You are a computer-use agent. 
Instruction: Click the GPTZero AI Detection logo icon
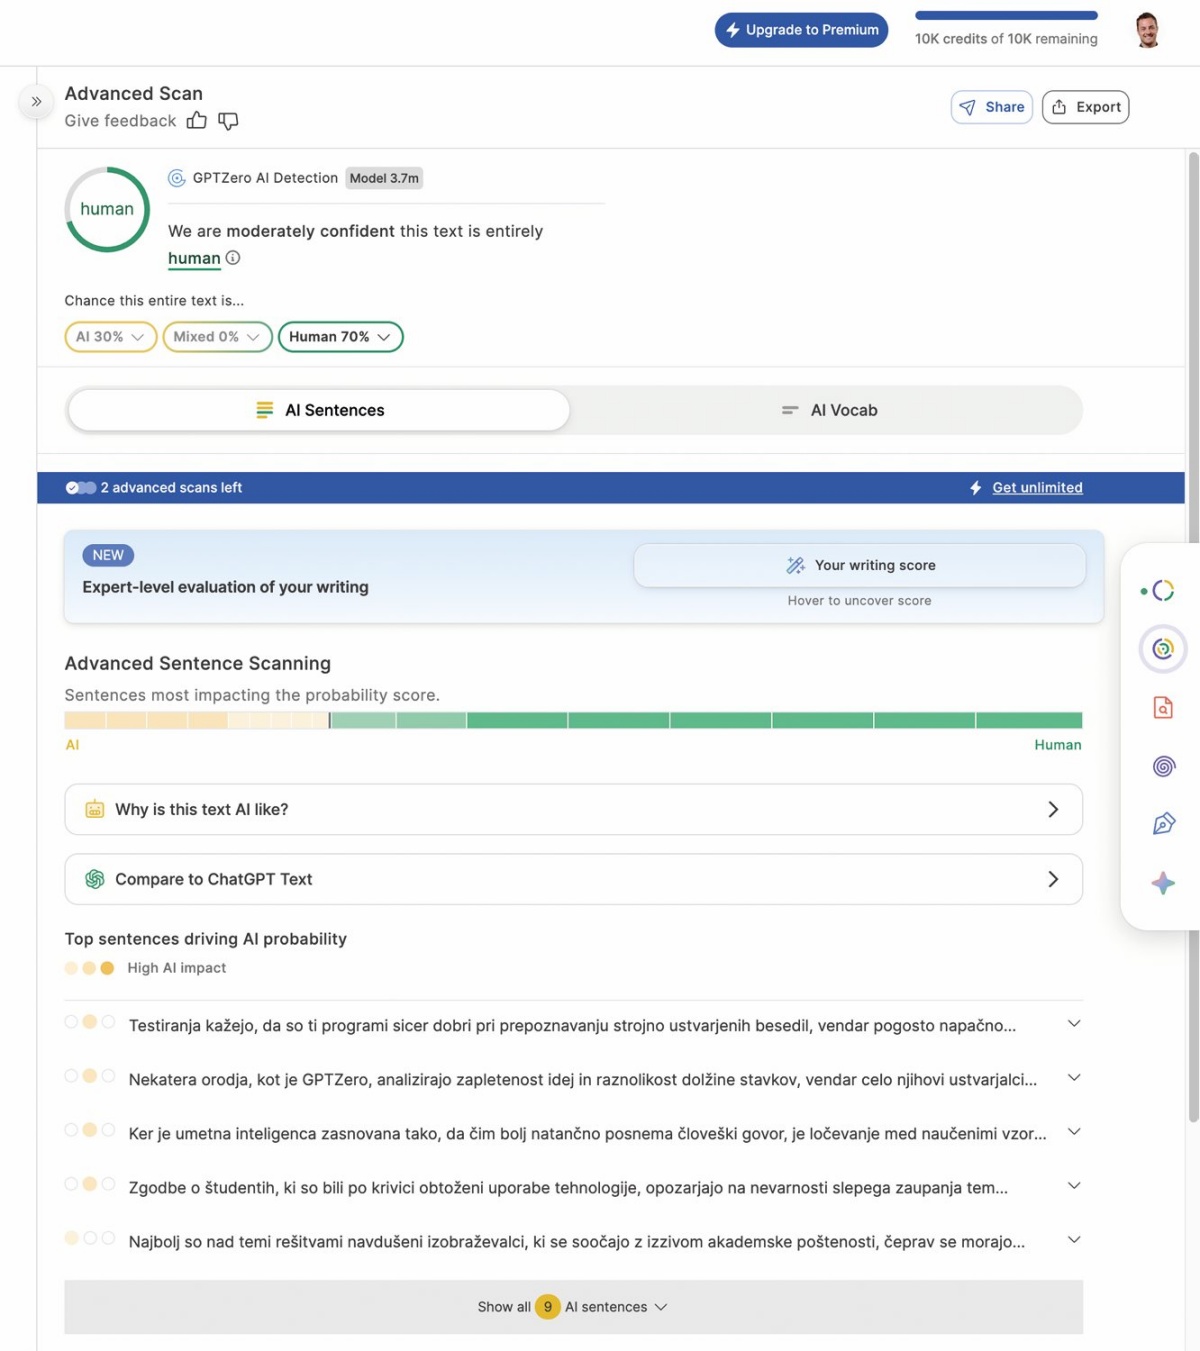(x=177, y=178)
